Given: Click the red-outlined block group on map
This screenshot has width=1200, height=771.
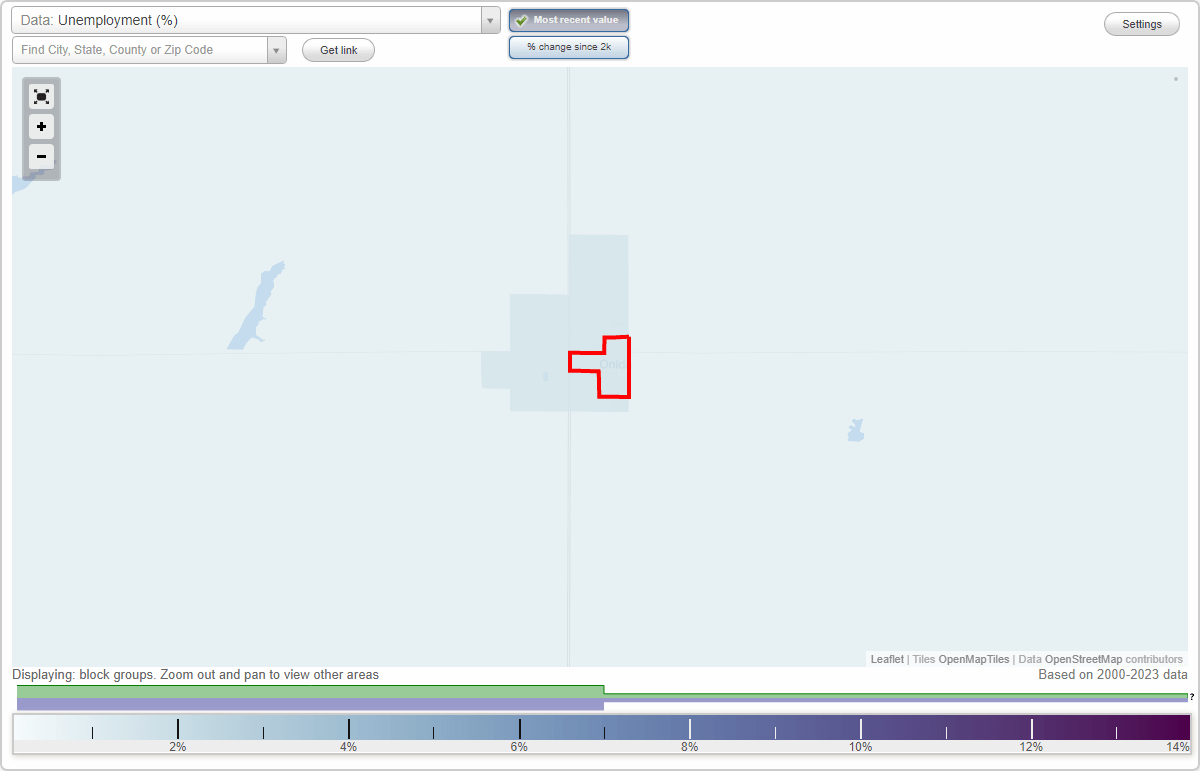Looking at the screenshot, I should tap(613, 367).
